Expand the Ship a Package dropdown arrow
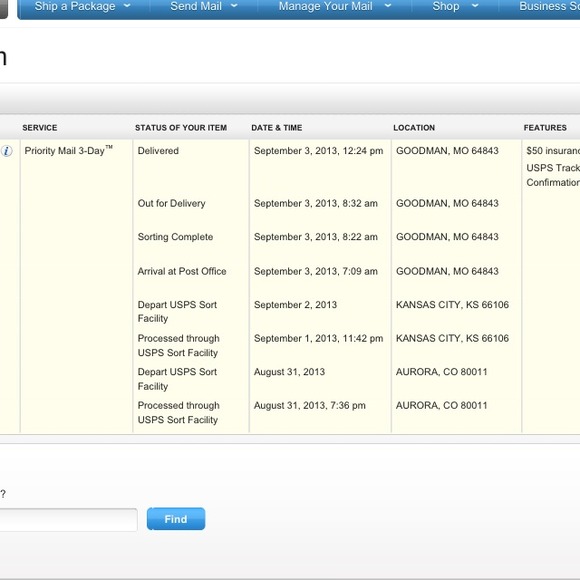 tap(127, 6)
